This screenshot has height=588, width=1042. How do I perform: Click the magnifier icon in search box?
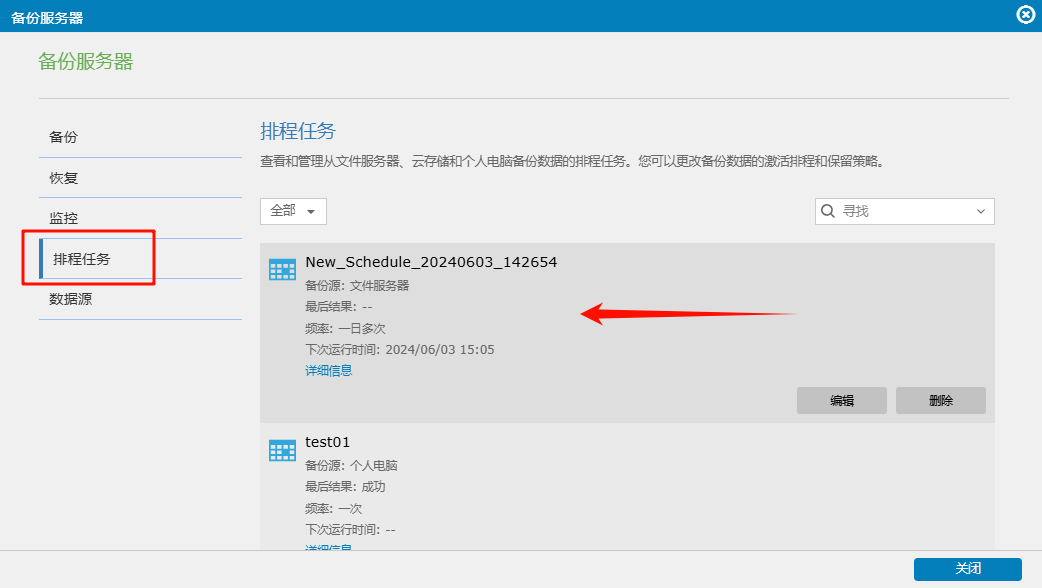click(828, 211)
